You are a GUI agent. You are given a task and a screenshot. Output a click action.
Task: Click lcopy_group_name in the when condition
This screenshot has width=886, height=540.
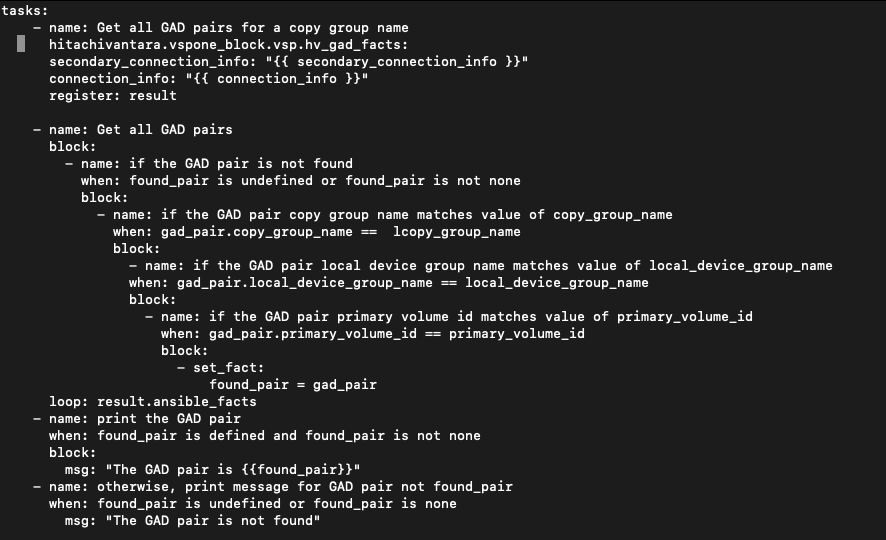coord(456,231)
